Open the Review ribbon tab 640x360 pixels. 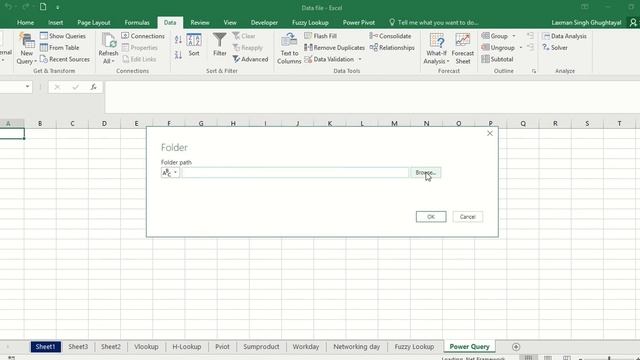(x=200, y=22)
